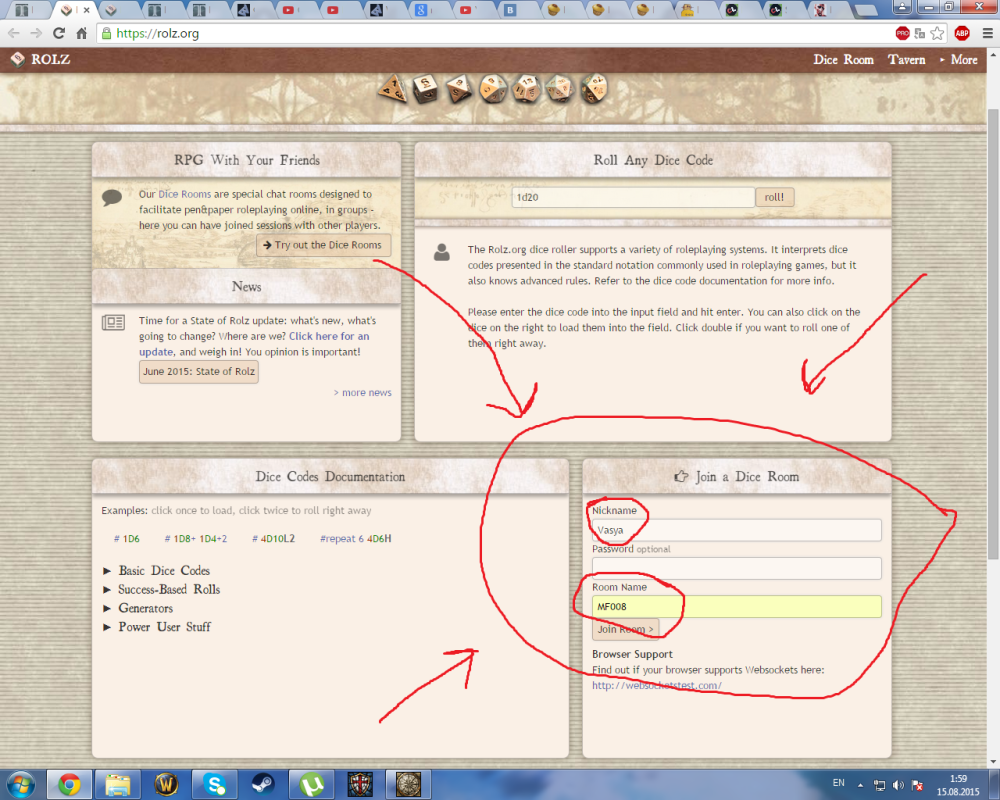
Task: Click the ROLZ logo icon in header
Action: (18, 59)
